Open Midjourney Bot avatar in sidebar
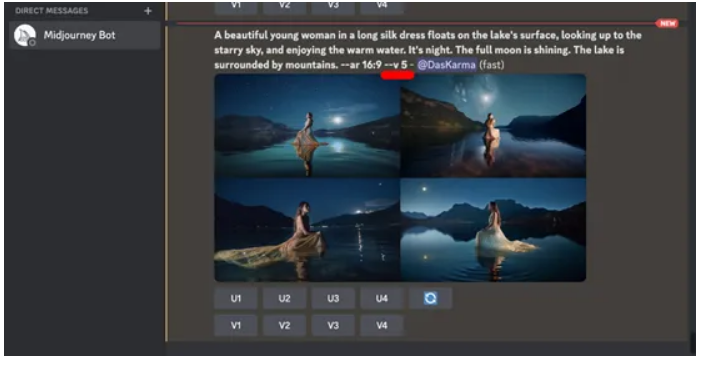The image size is (702, 365). point(25,35)
